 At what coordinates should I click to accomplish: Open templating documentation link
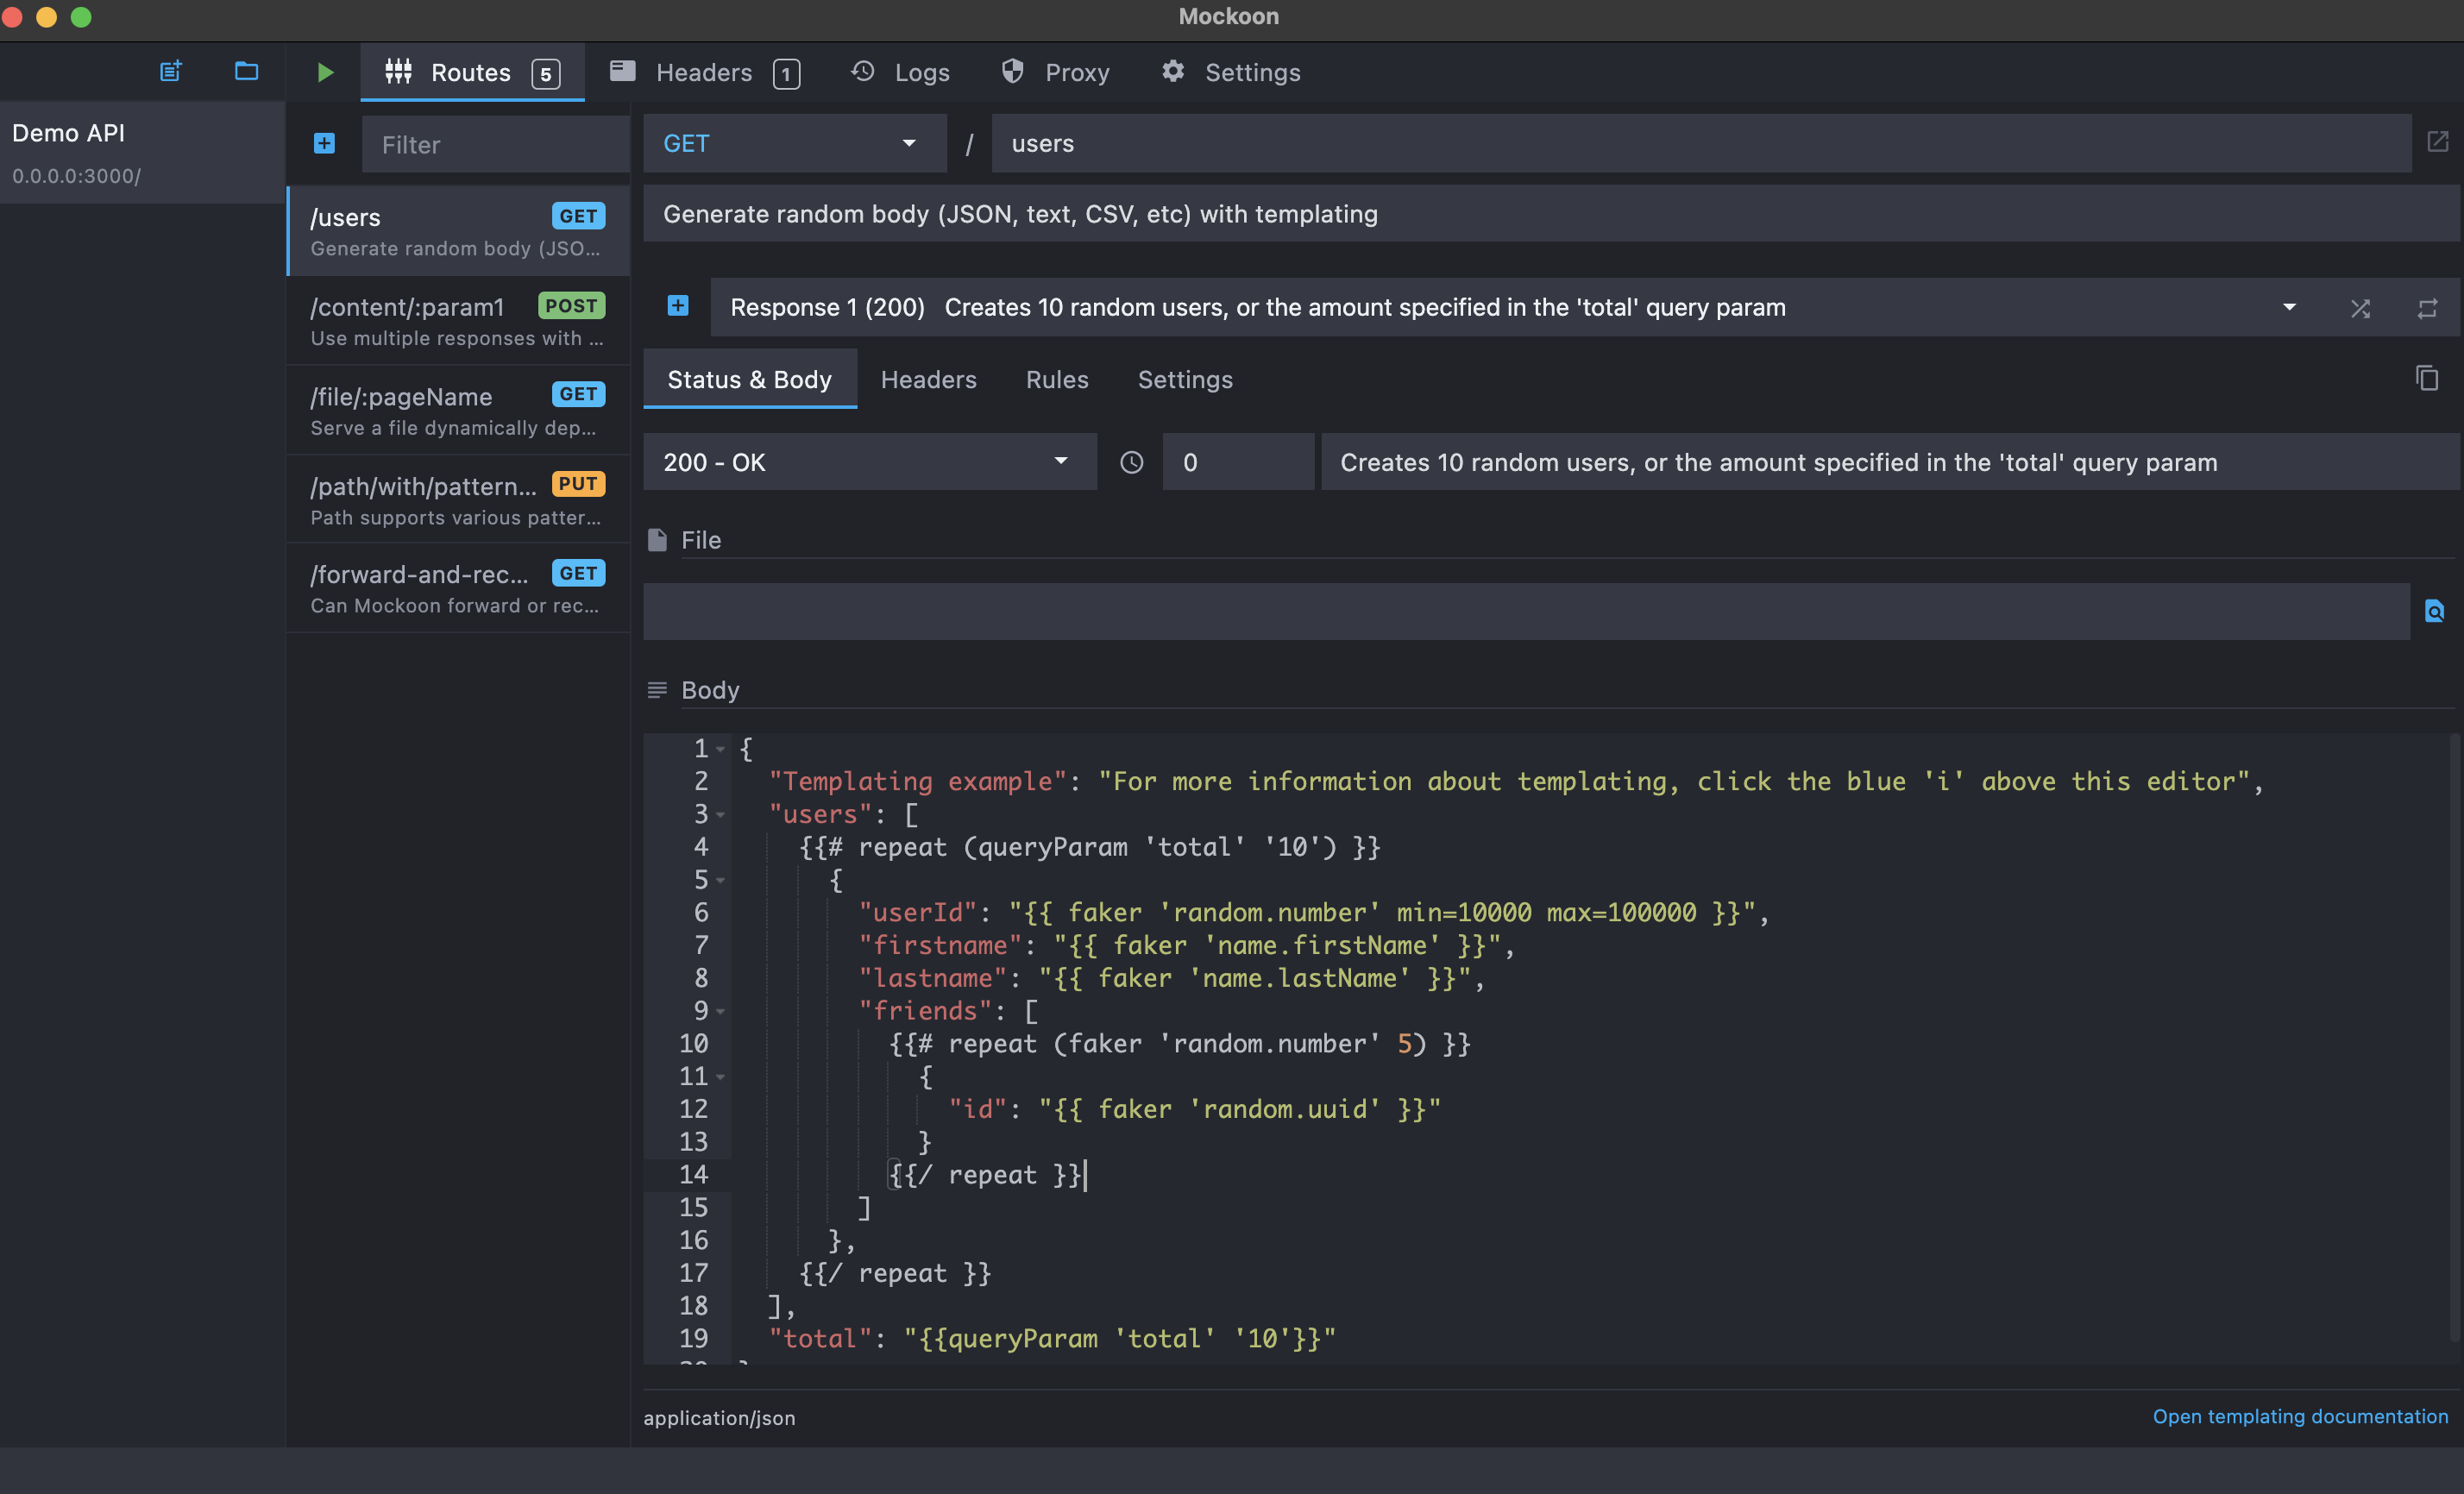click(2299, 1416)
